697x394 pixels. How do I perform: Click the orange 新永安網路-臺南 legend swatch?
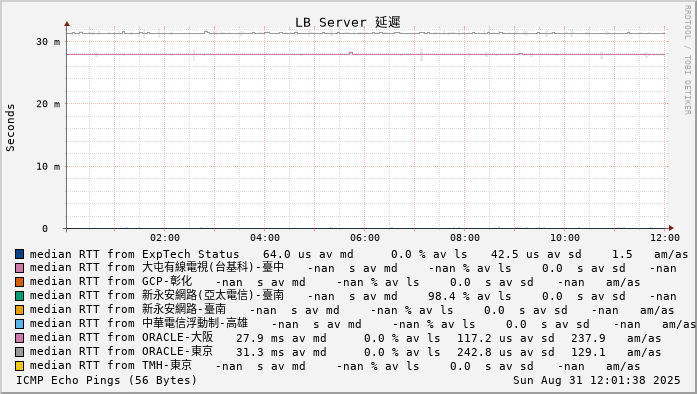click(19, 310)
